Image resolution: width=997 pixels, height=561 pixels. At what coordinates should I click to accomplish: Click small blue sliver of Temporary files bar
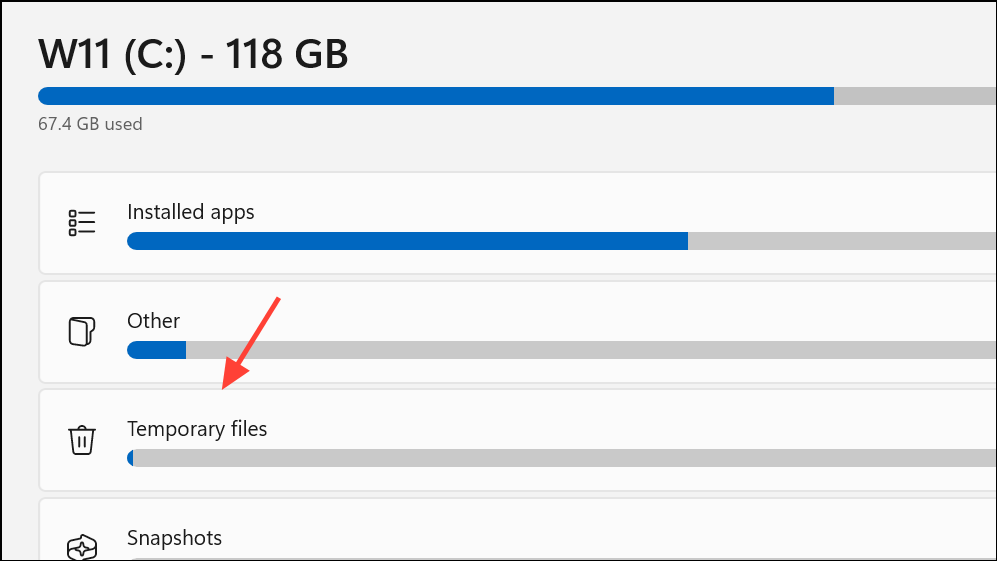click(x=130, y=458)
